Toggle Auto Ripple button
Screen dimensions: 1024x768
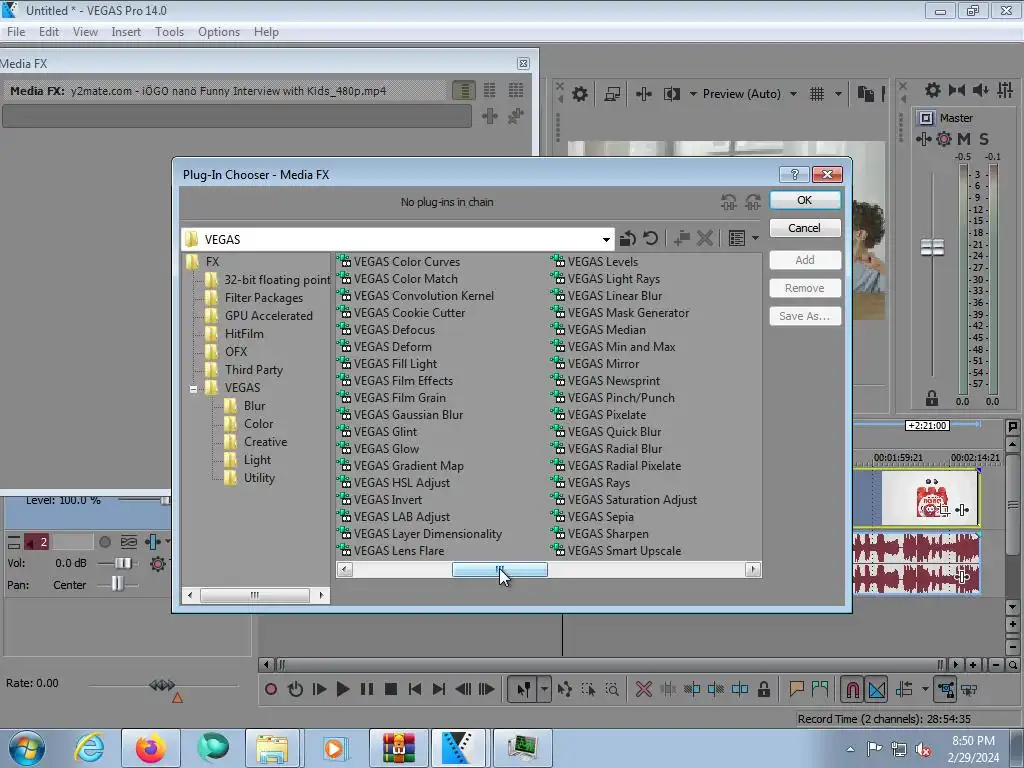pyautogui.click(x=905, y=689)
